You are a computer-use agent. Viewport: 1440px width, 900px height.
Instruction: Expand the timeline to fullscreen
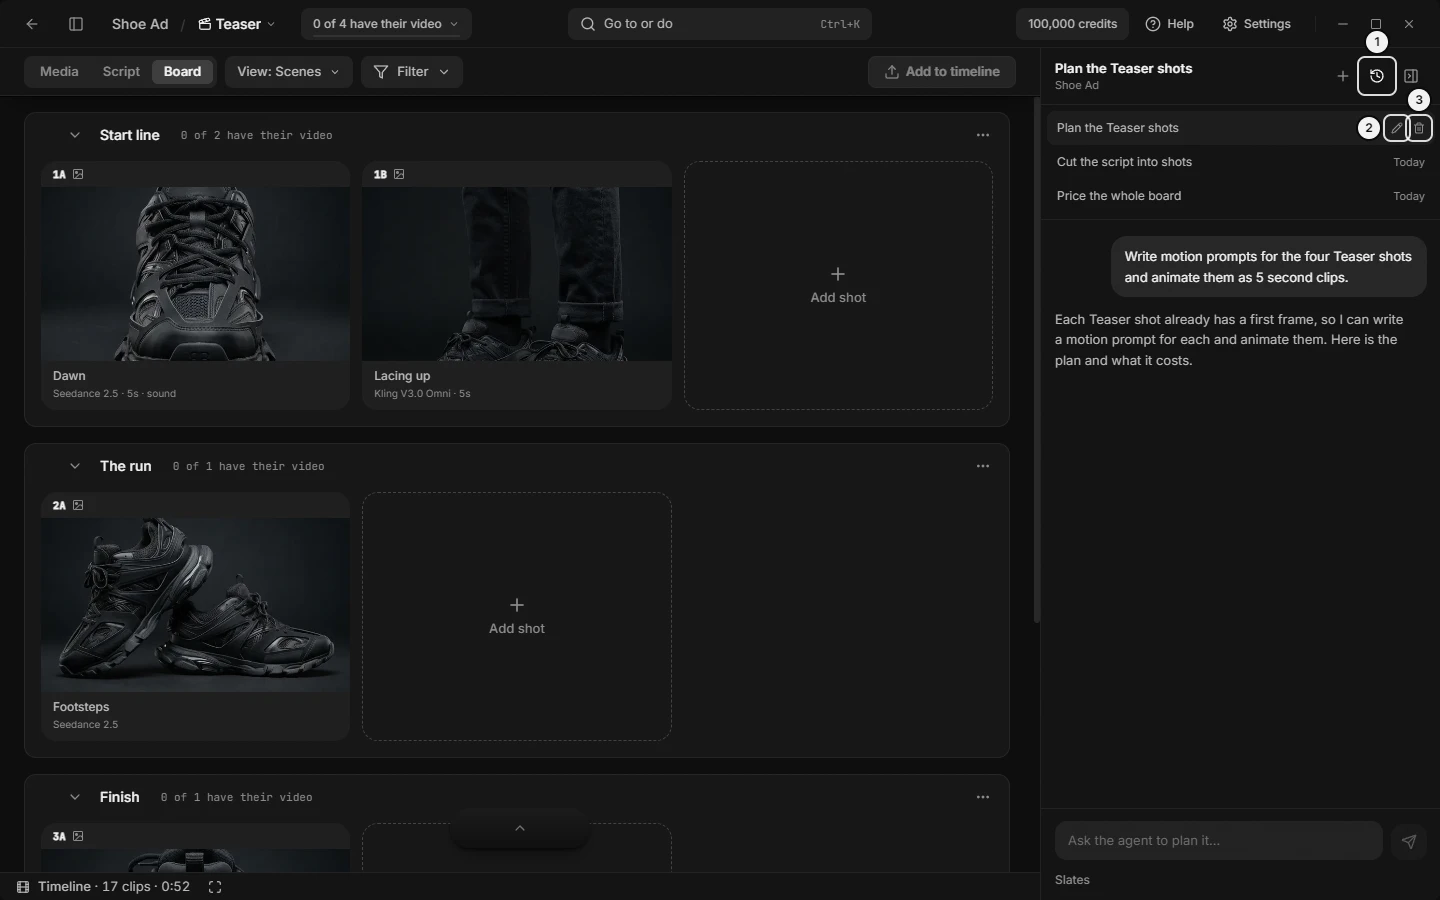(x=215, y=887)
